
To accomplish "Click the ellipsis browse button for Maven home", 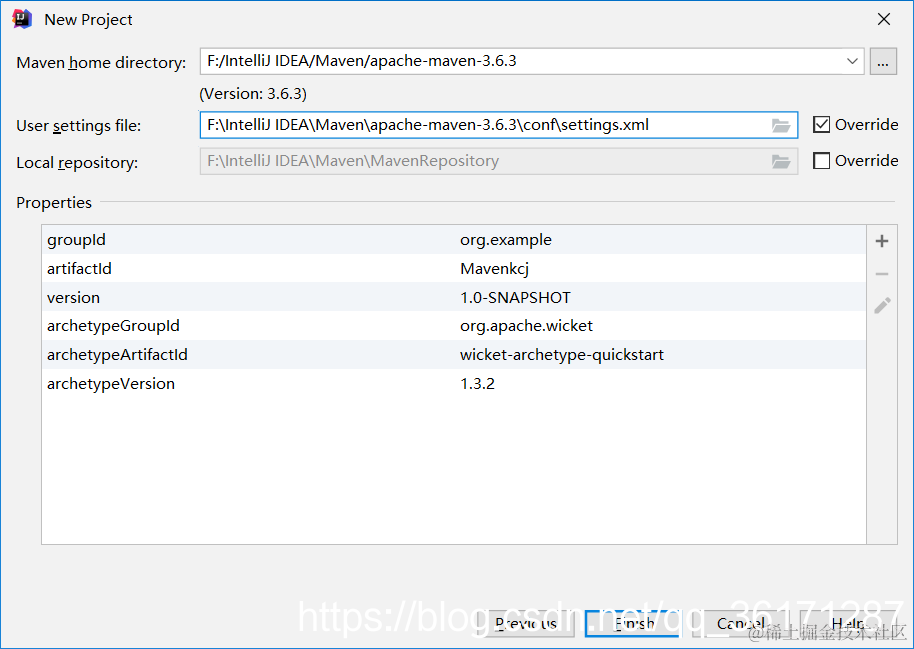I will 883,61.
